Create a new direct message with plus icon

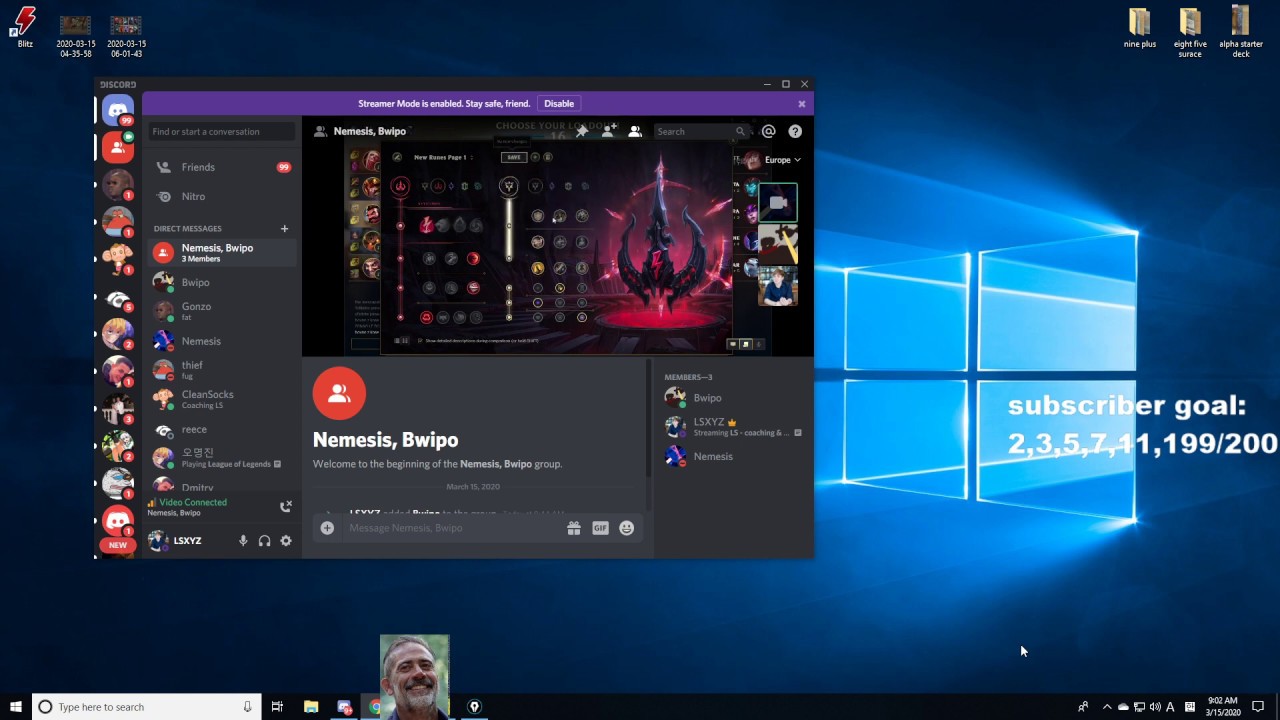[x=284, y=229]
